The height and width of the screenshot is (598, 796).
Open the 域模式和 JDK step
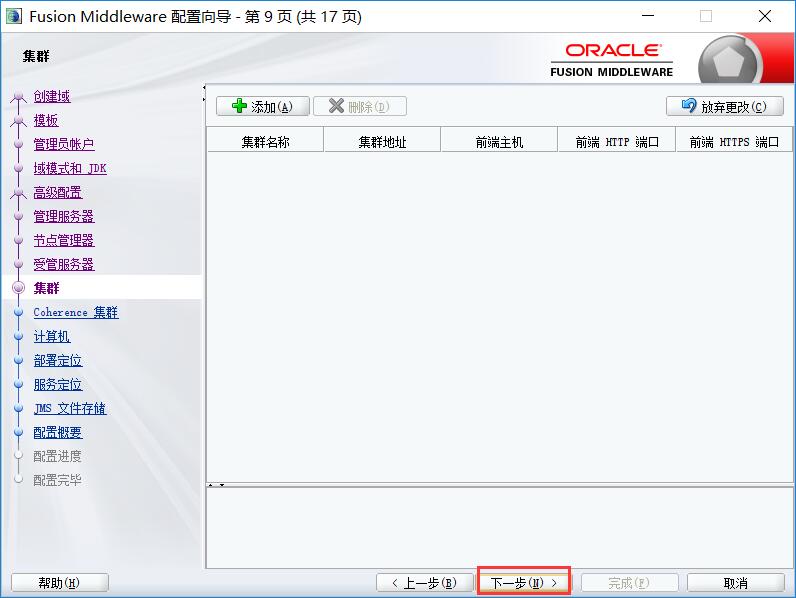(x=70, y=168)
